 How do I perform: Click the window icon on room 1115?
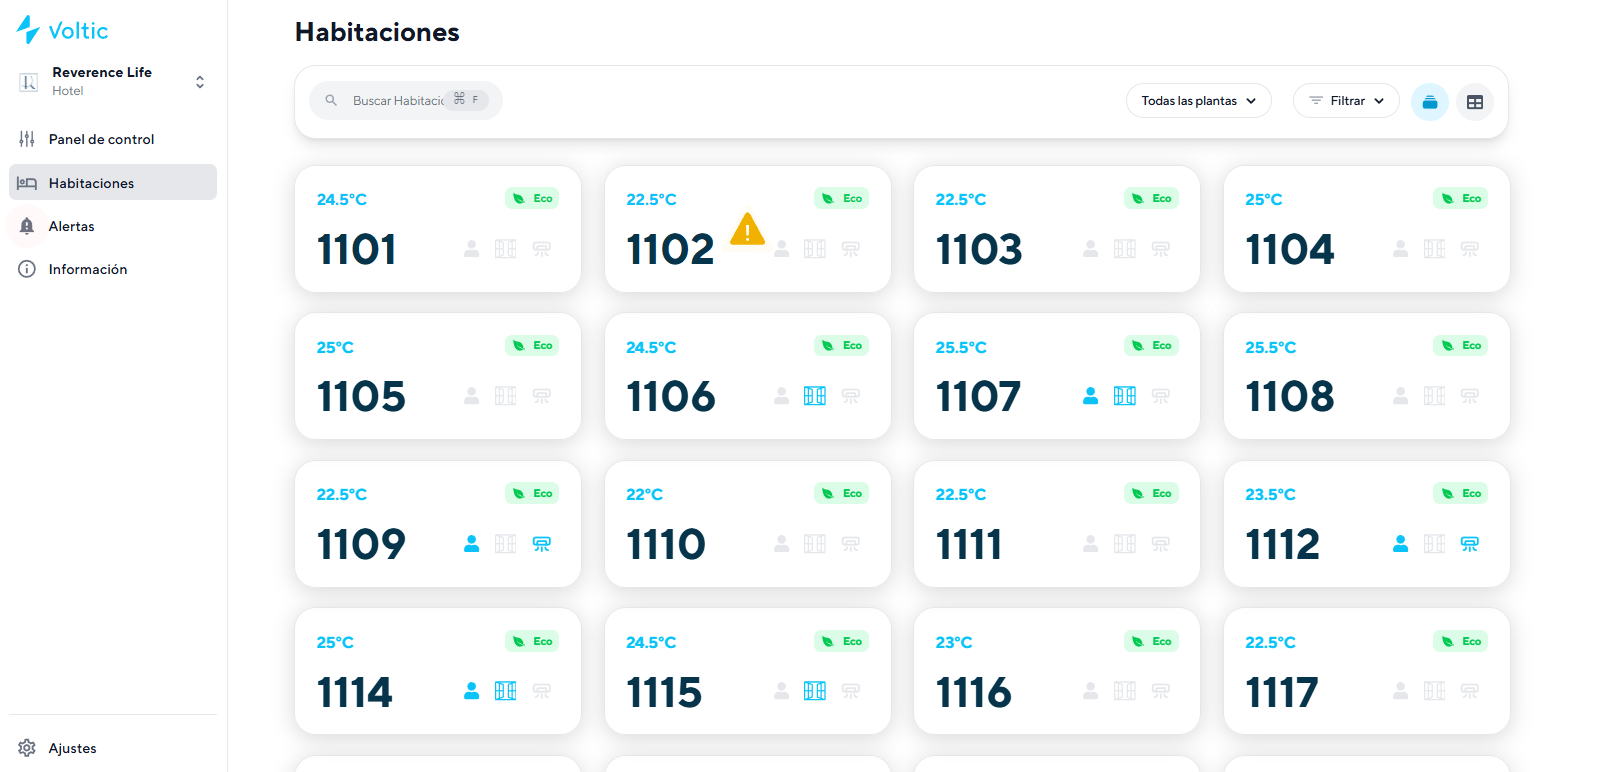(815, 691)
